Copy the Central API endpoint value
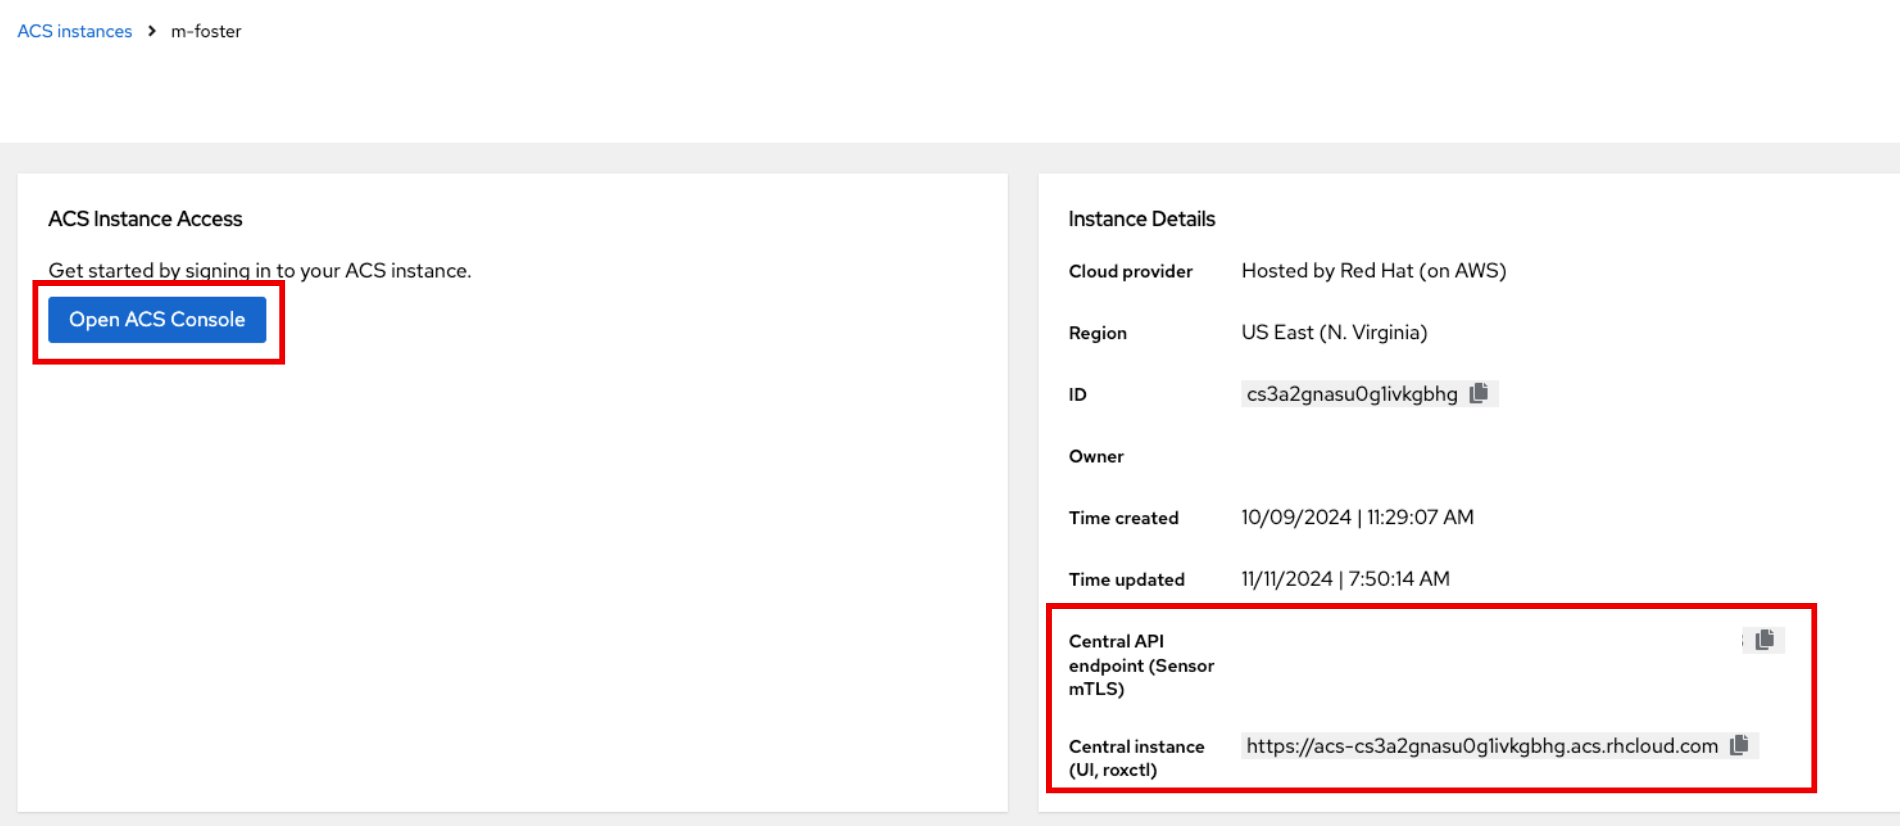Viewport: 1900px width, 826px height. point(1765,640)
